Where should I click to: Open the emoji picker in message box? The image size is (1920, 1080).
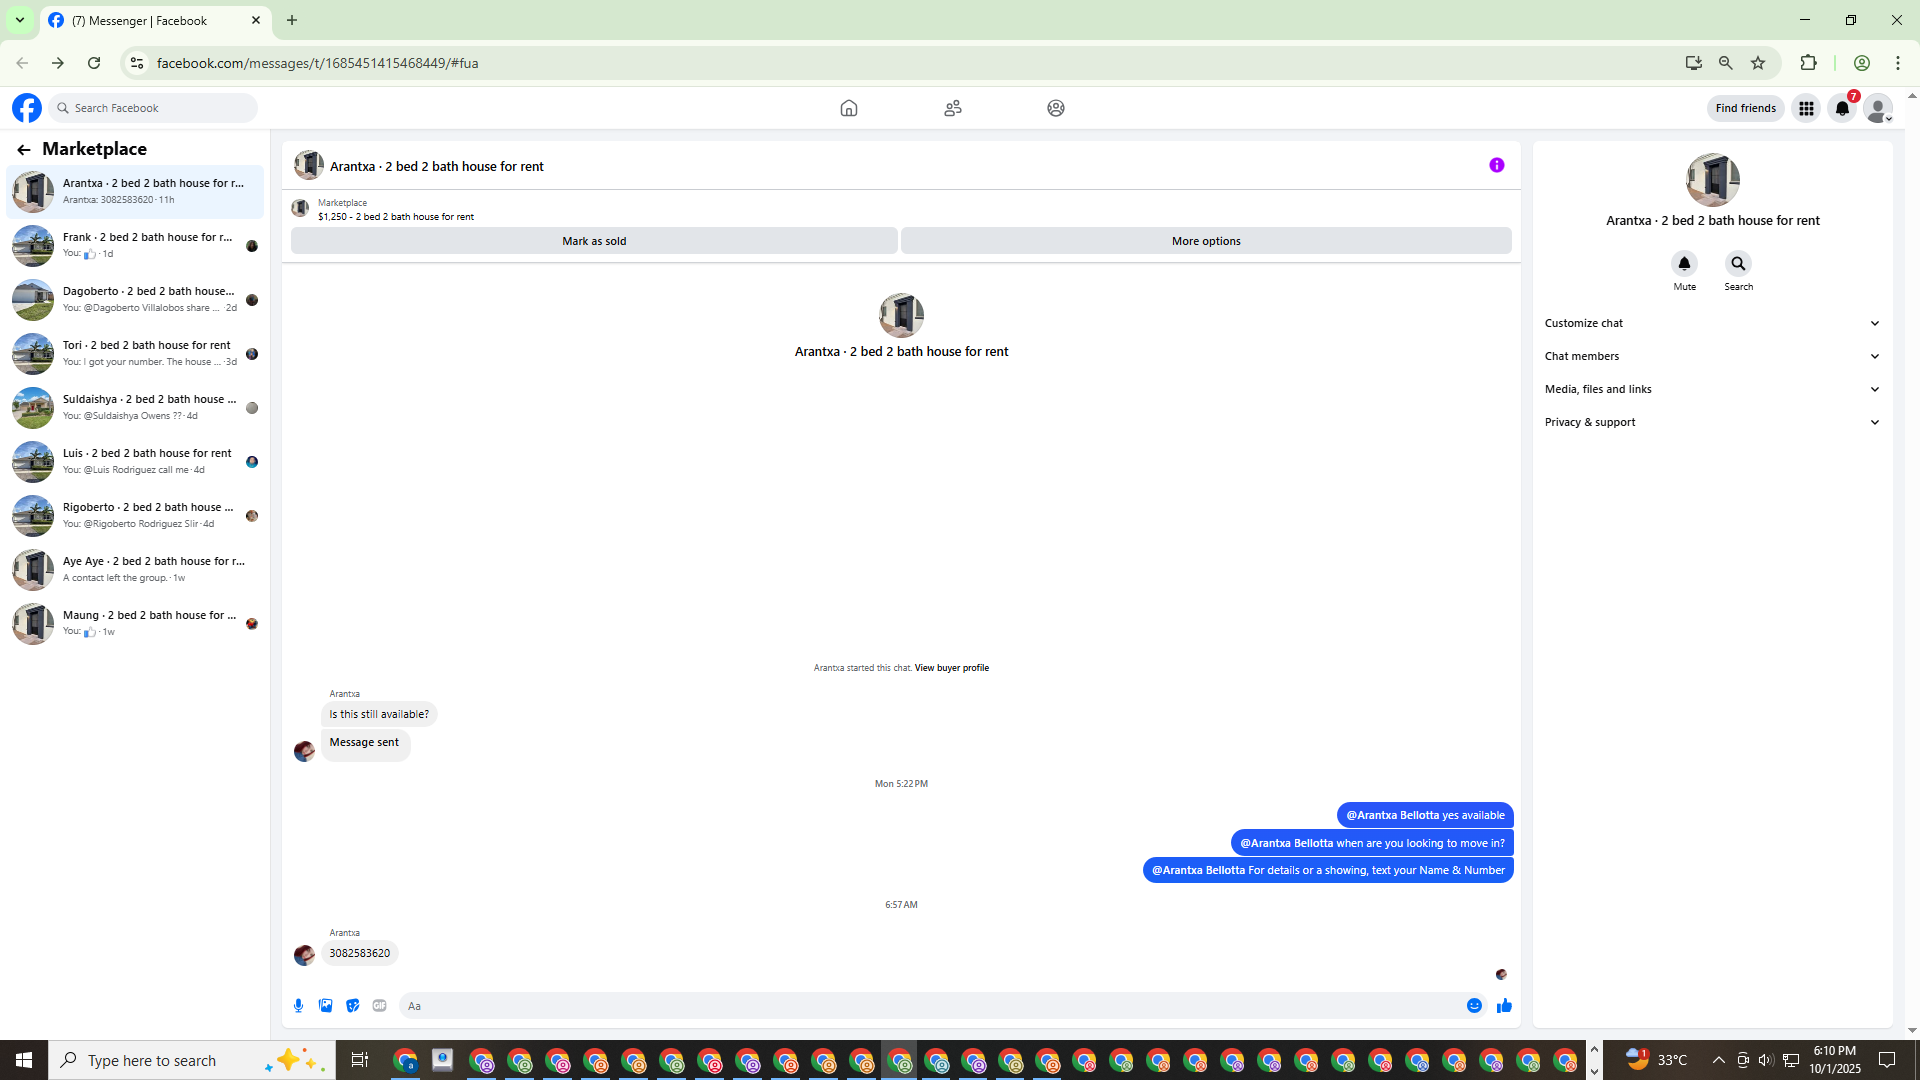[x=1474, y=1006]
